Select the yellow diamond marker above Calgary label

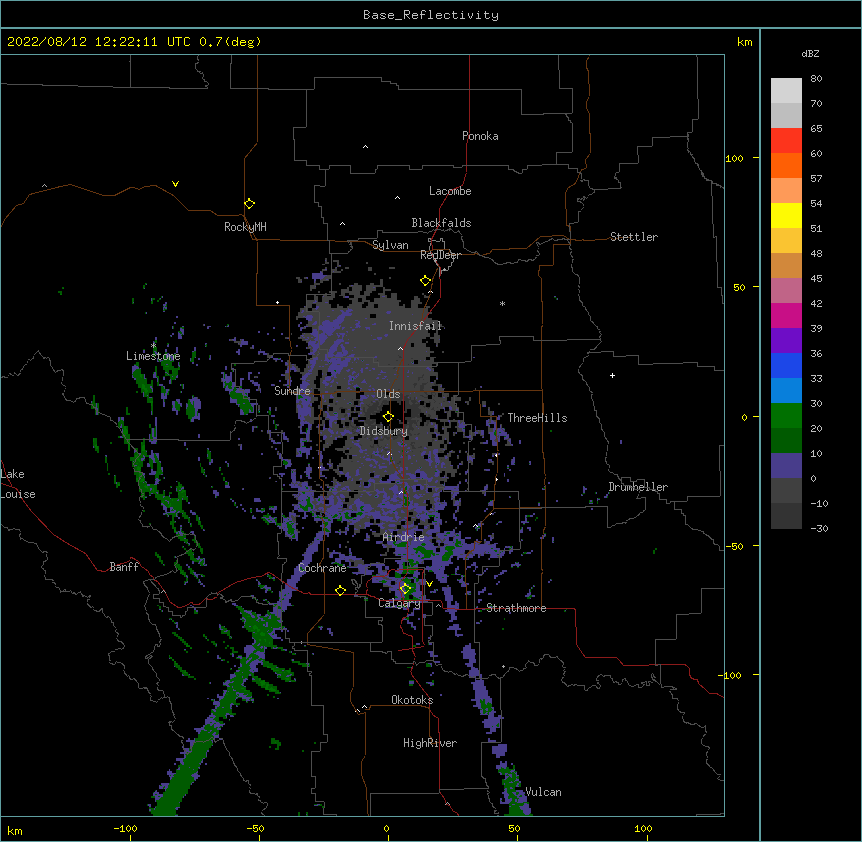(x=405, y=589)
